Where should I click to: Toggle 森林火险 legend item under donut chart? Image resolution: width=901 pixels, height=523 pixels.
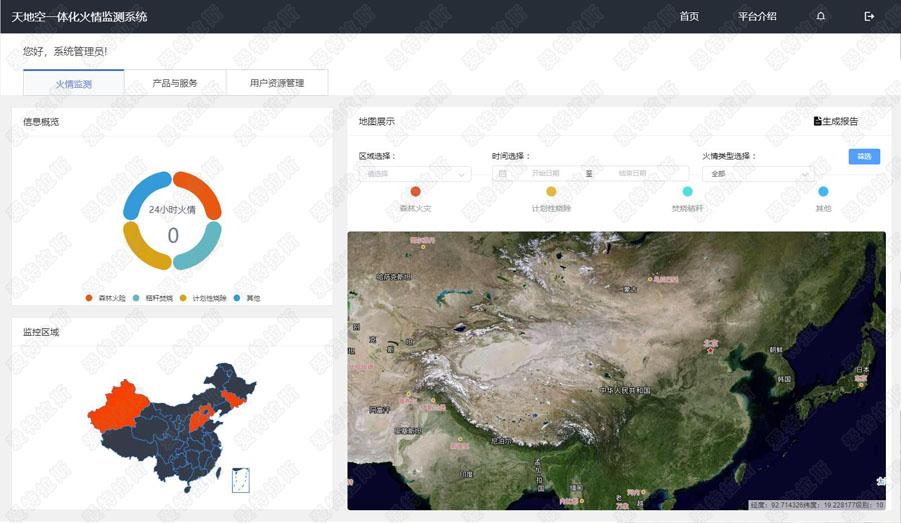click(x=106, y=298)
